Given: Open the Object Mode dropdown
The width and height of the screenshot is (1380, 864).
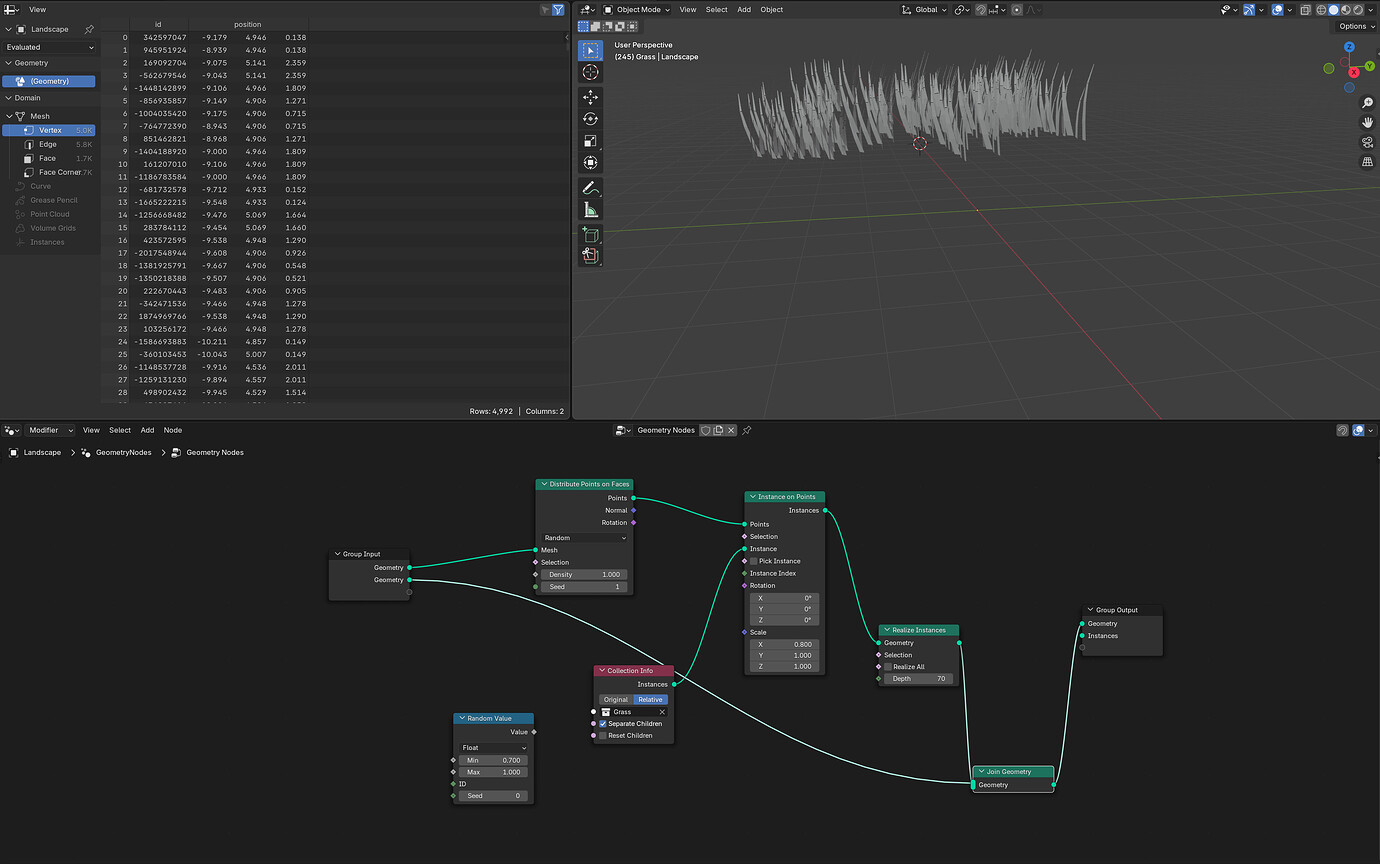Looking at the screenshot, I should 638,10.
